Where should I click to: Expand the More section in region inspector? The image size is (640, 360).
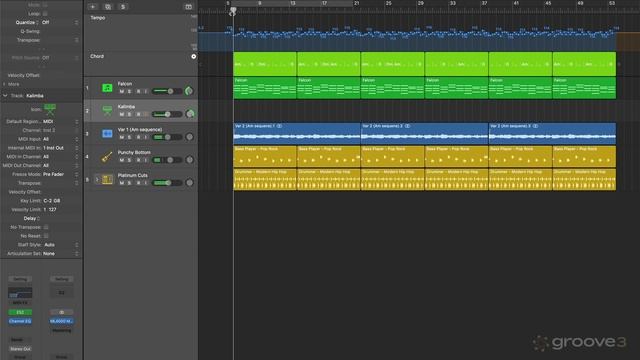point(4,84)
